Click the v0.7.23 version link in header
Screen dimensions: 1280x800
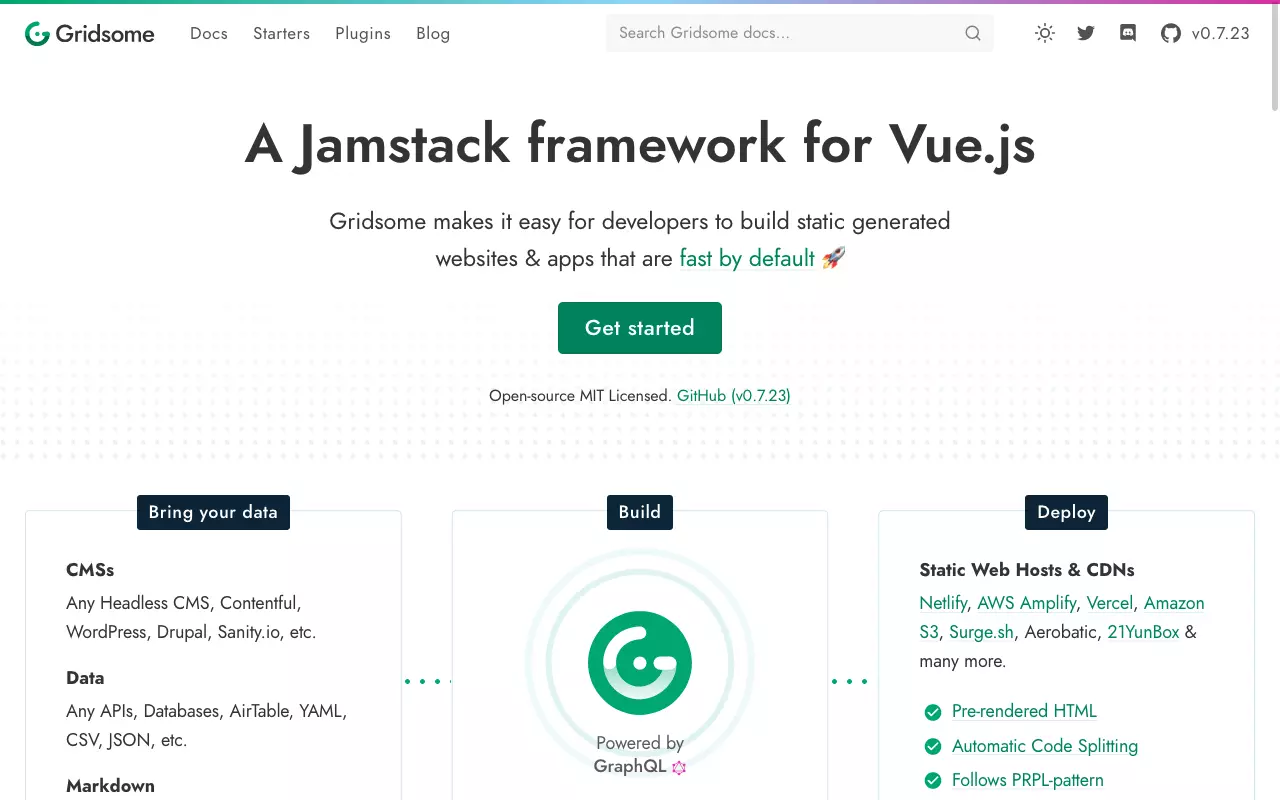coord(1221,33)
